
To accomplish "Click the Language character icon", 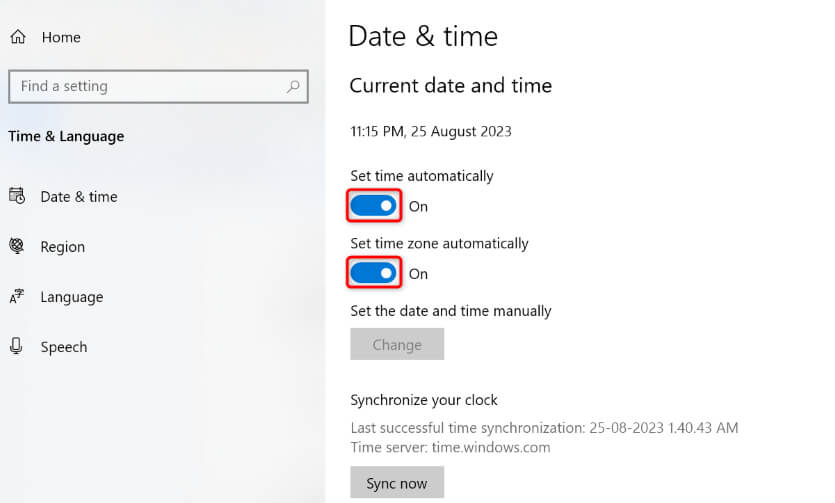I will click(x=17, y=297).
